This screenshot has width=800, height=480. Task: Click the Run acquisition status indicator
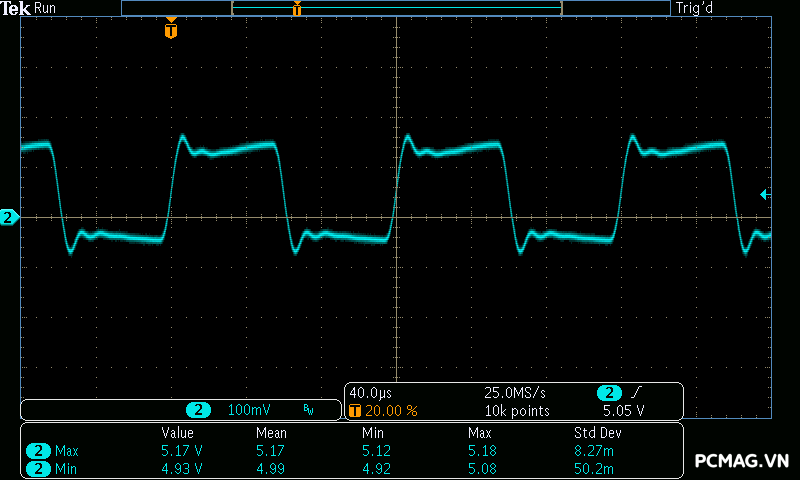coord(46,8)
